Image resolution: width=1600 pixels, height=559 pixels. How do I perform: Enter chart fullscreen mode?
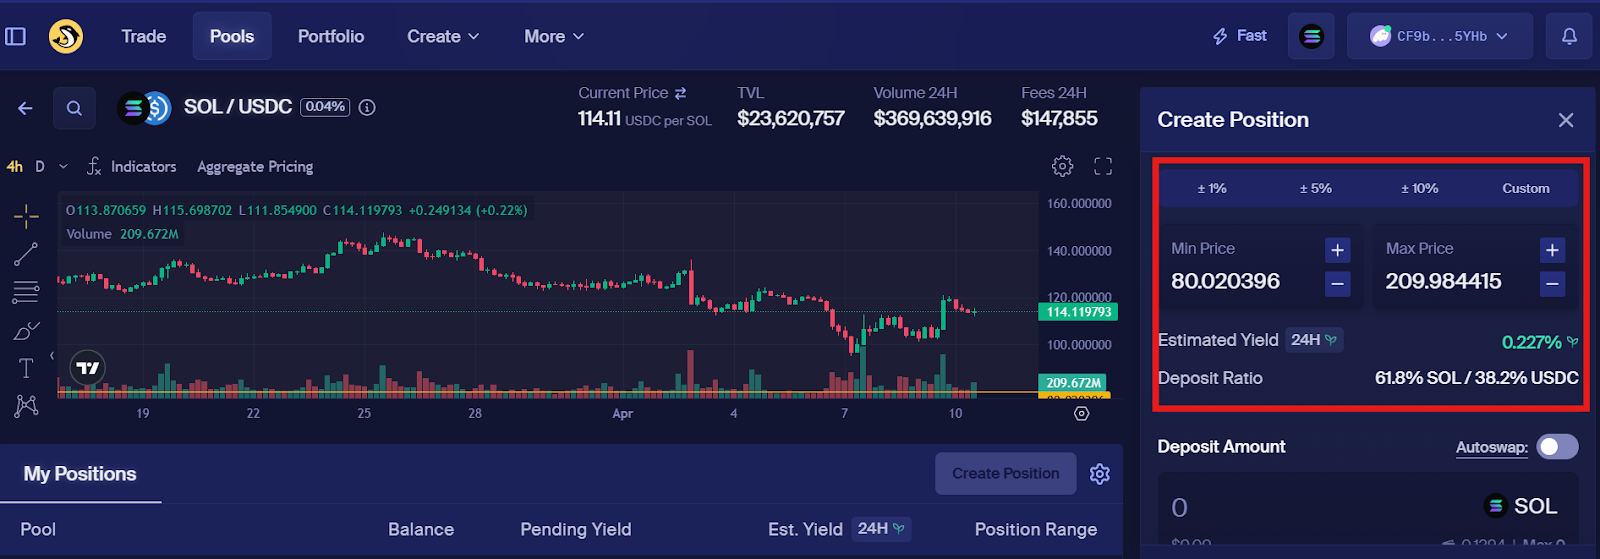pos(1103,166)
